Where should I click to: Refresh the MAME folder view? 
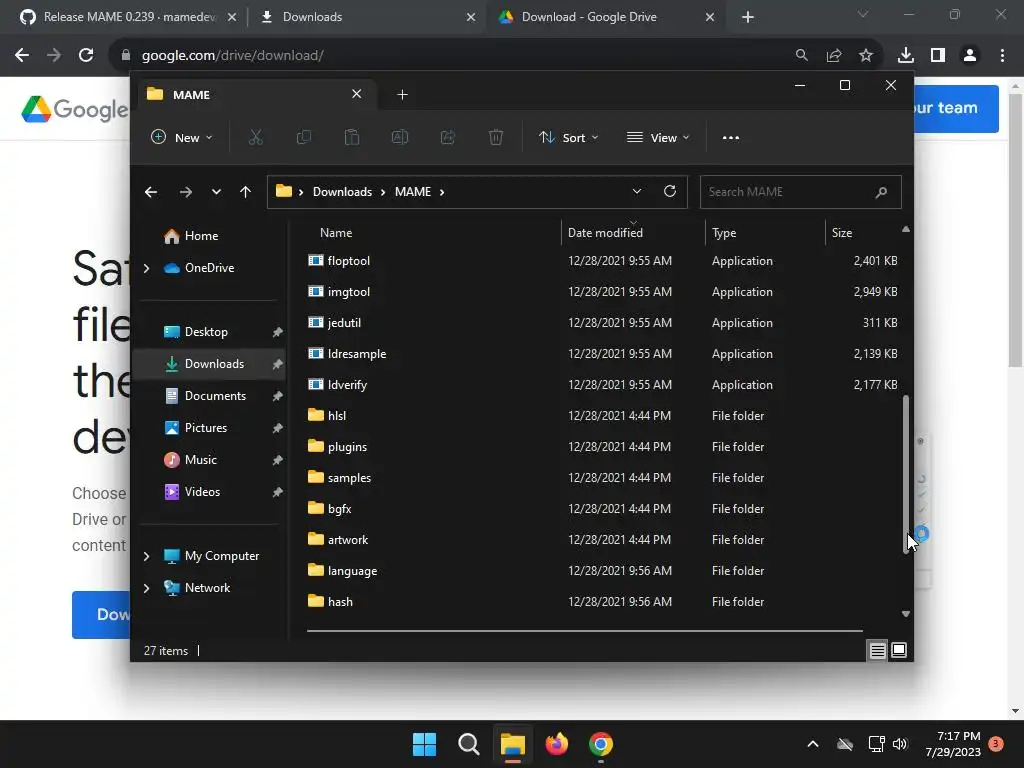click(x=669, y=191)
